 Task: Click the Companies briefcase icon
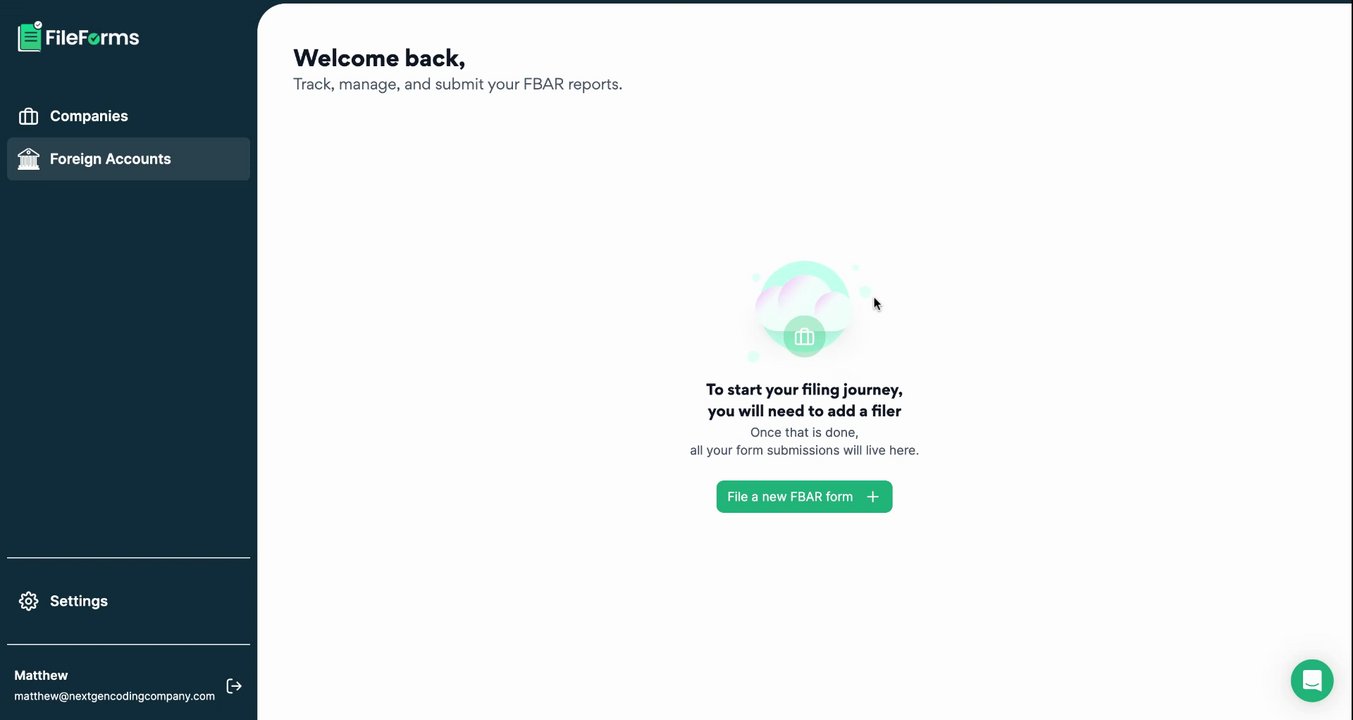point(29,116)
